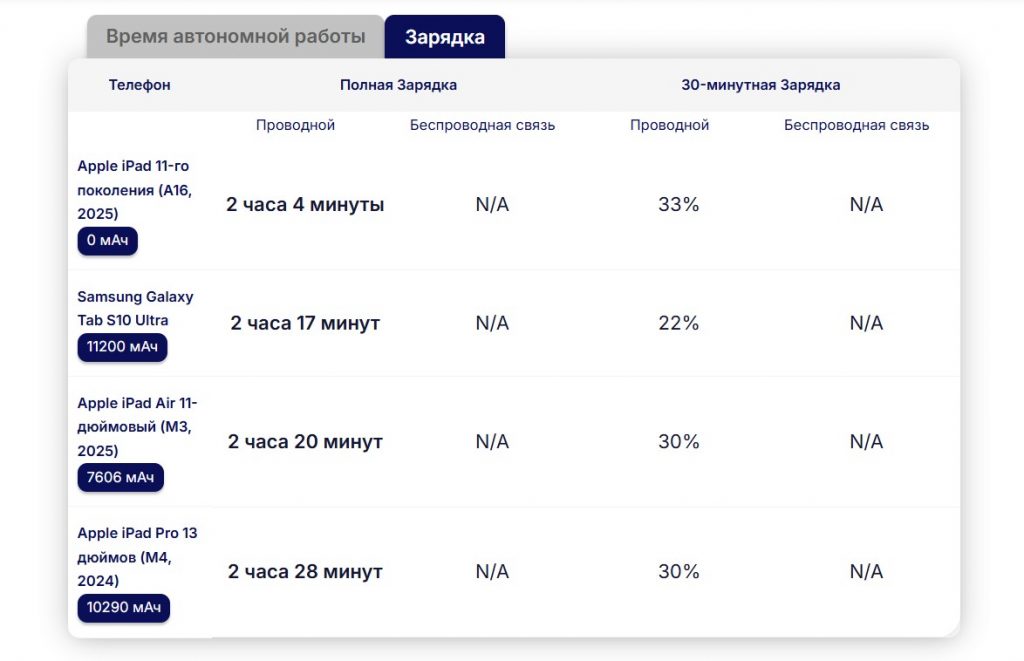This screenshot has height=661, width=1024.
Task: Switch to the Время автономной работы tab
Action: (235, 37)
